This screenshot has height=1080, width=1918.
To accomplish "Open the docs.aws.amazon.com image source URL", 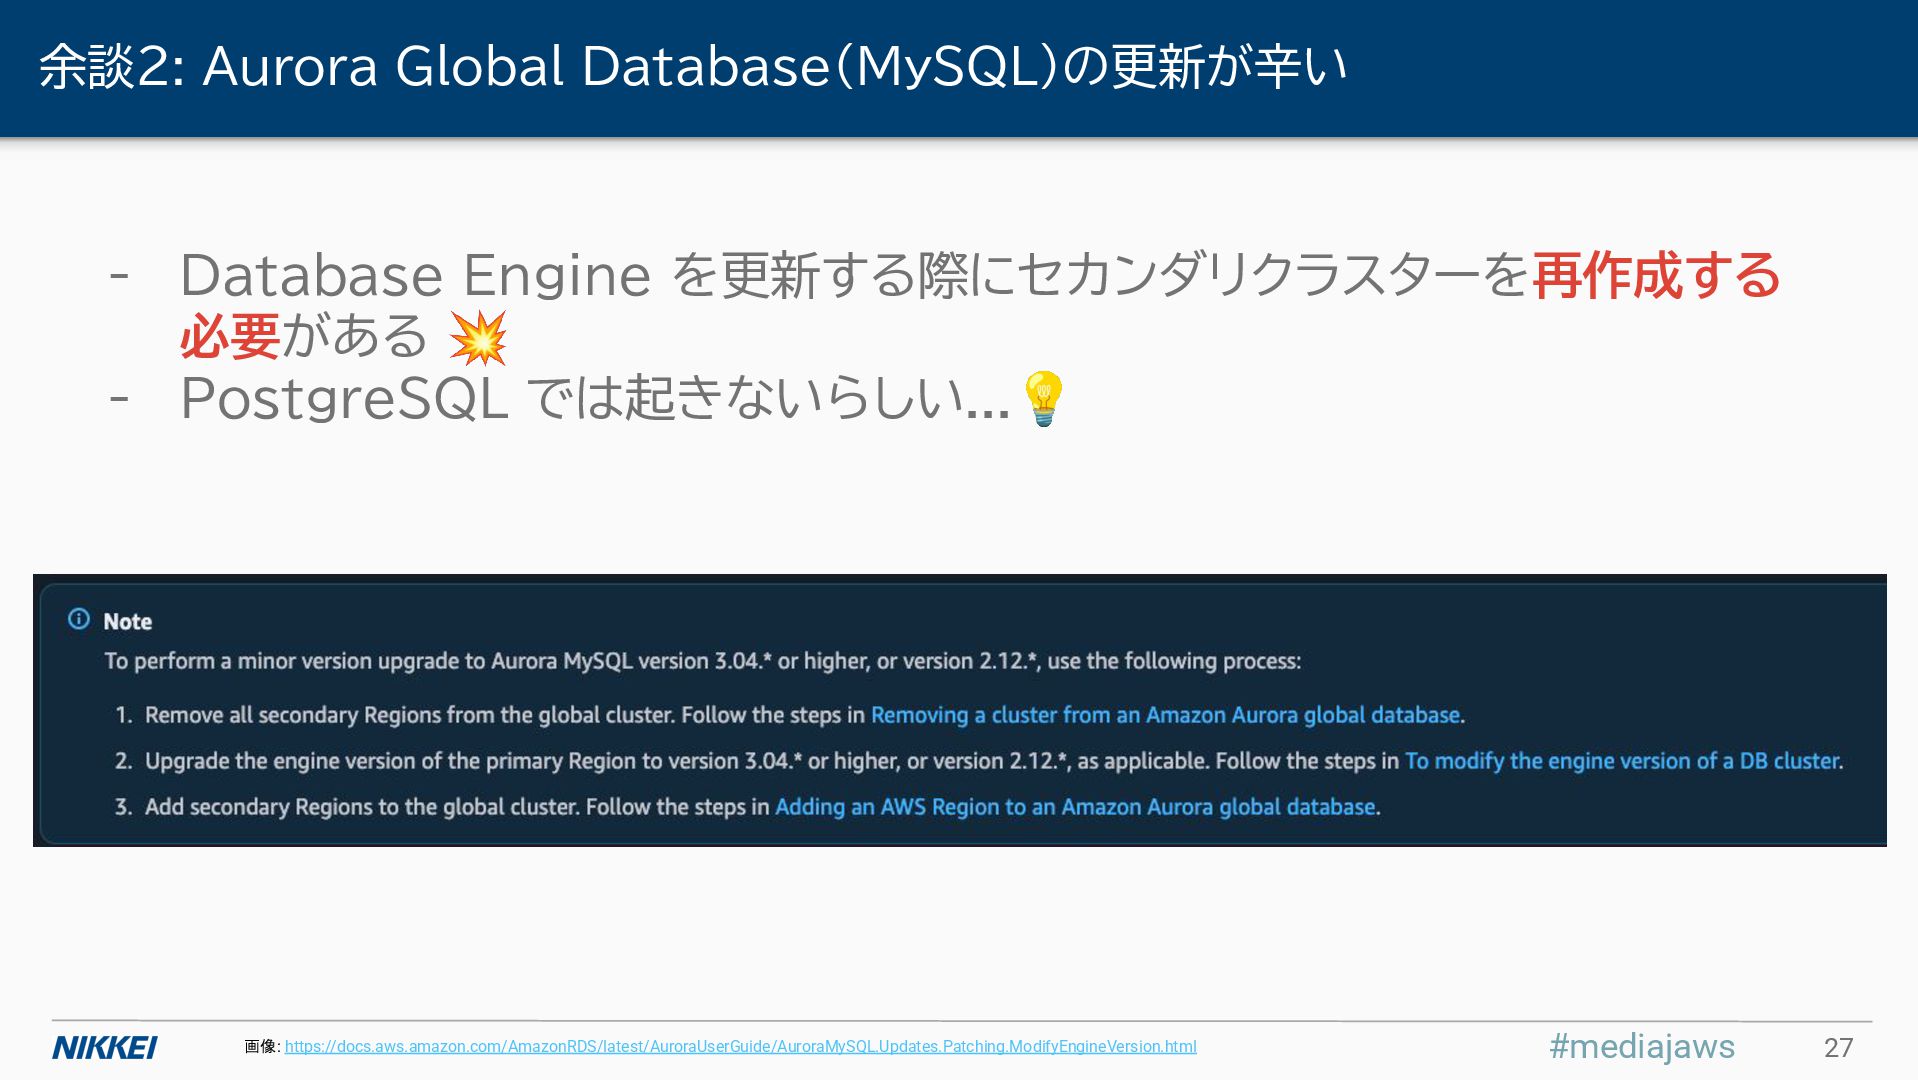I will coord(740,1047).
